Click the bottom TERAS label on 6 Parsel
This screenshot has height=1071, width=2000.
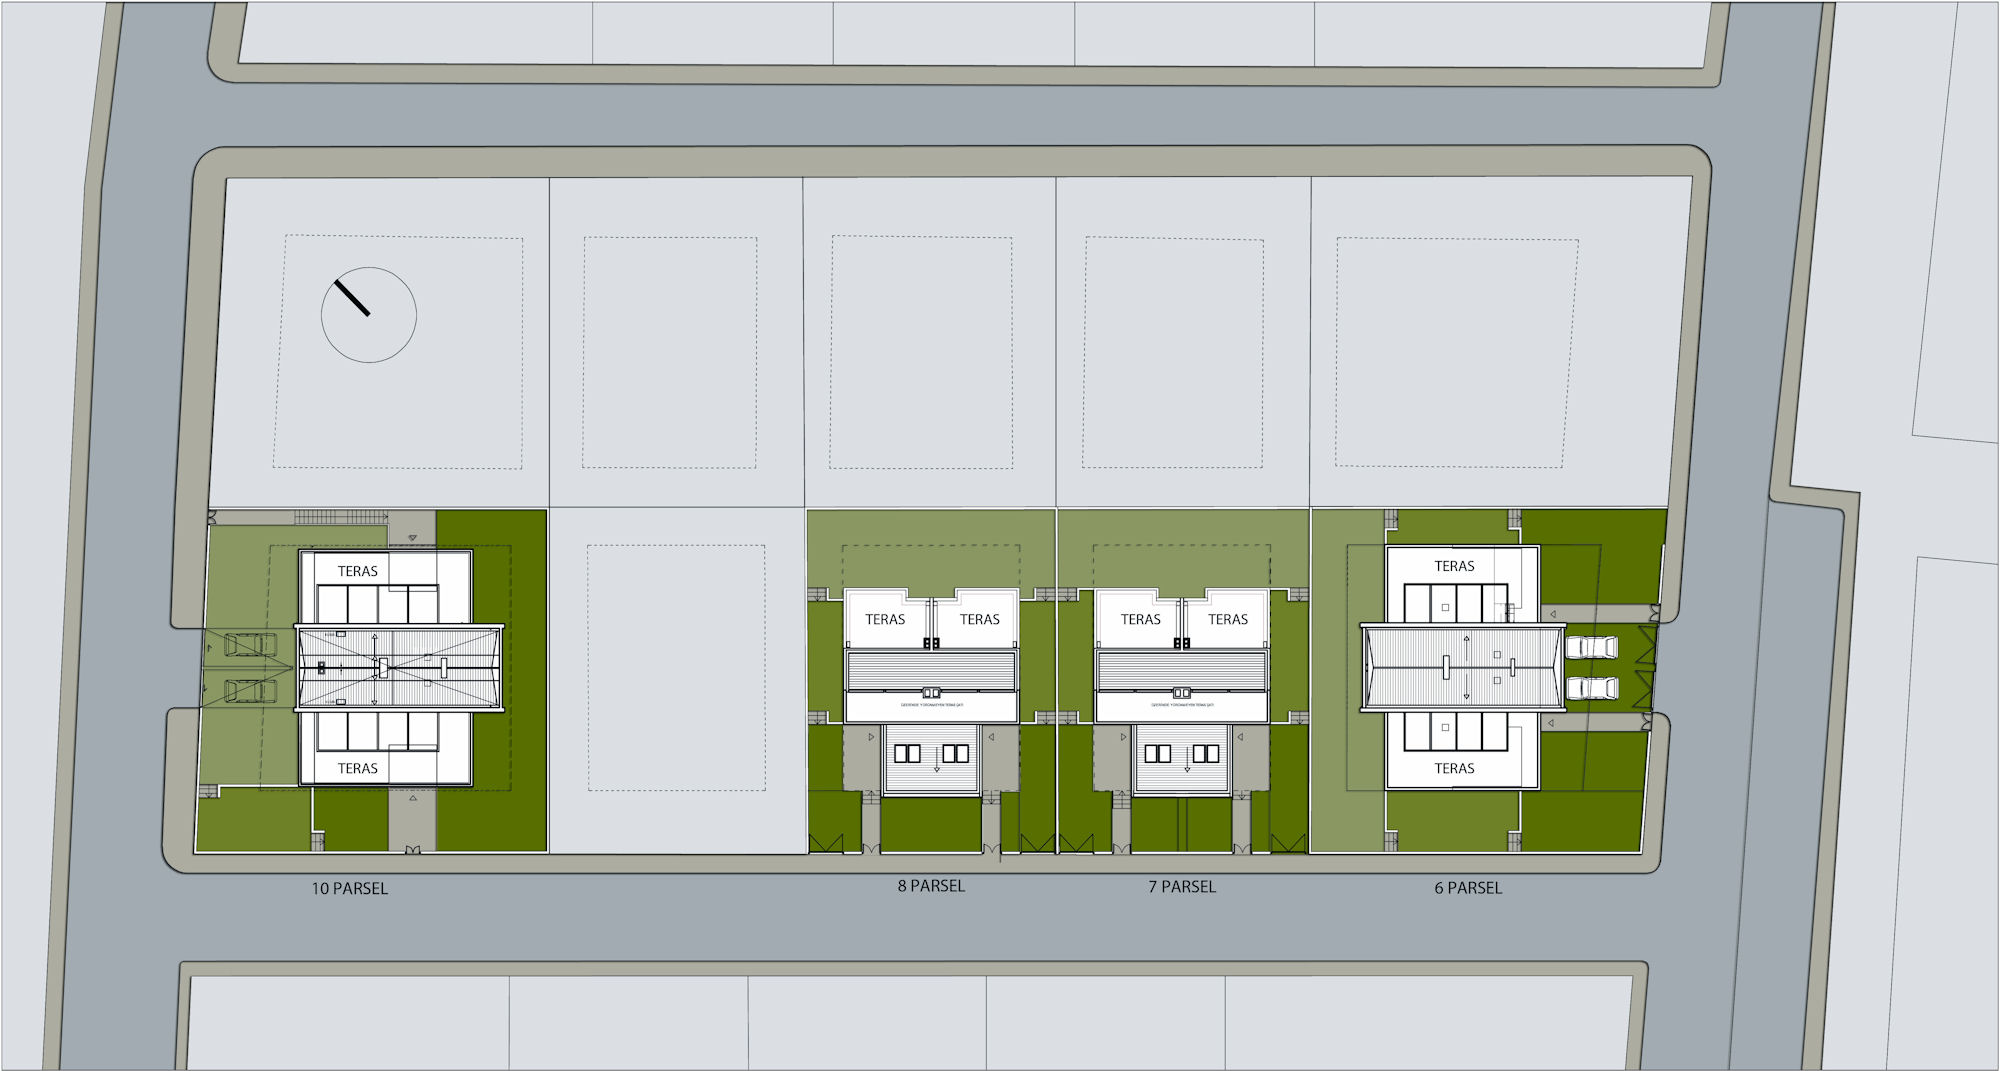click(x=1454, y=768)
